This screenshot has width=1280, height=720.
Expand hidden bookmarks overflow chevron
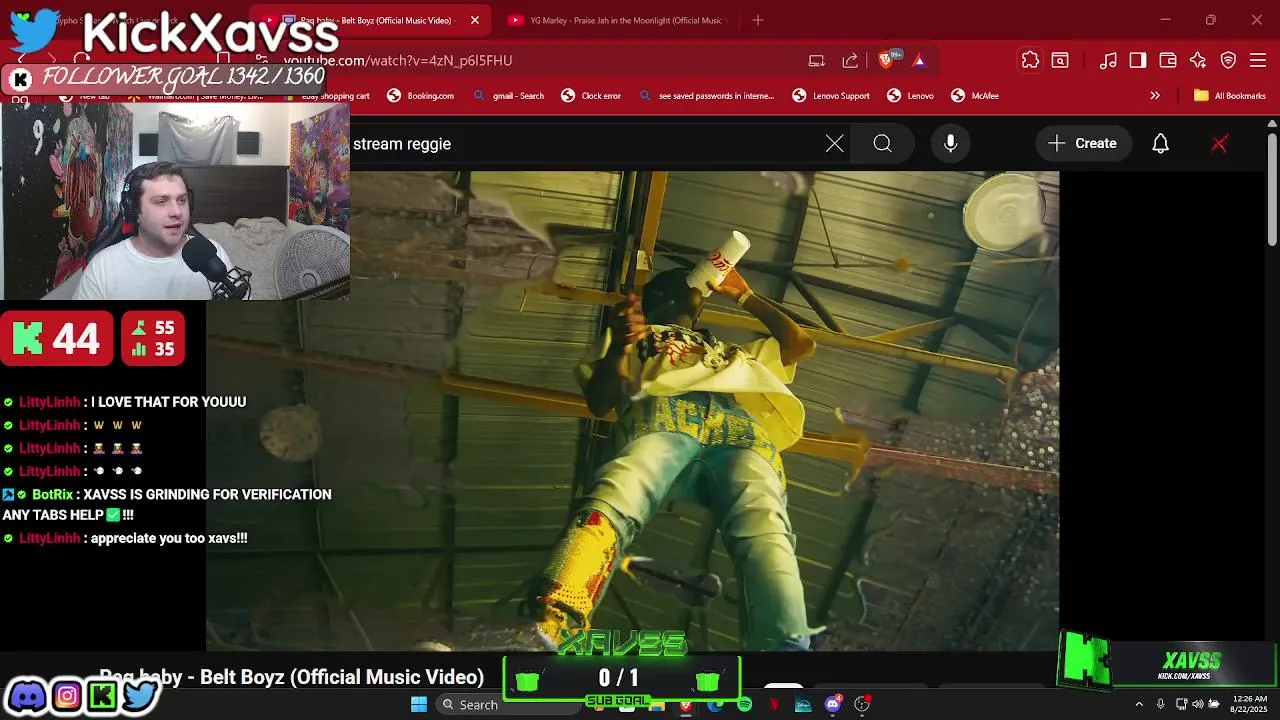pos(1155,96)
